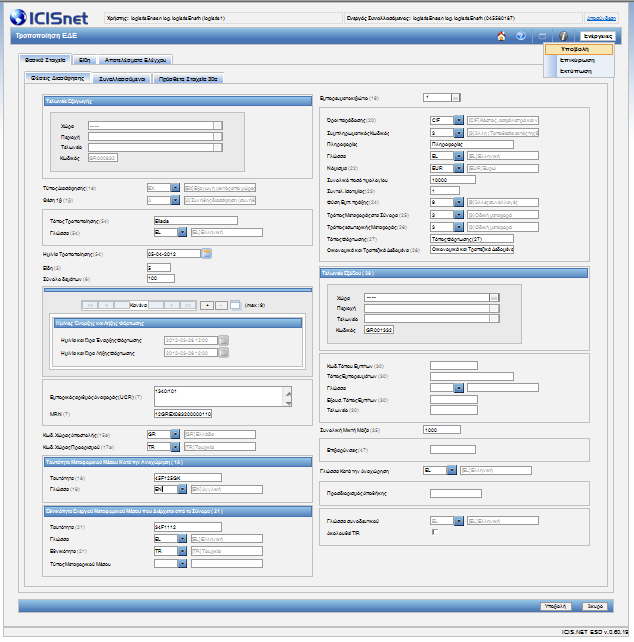Viewport: 634px width, 642px height.
Task: Open Γλώσσα Κατά την Αναχώρηση EL dropdown
Action: tap(451, 470)
